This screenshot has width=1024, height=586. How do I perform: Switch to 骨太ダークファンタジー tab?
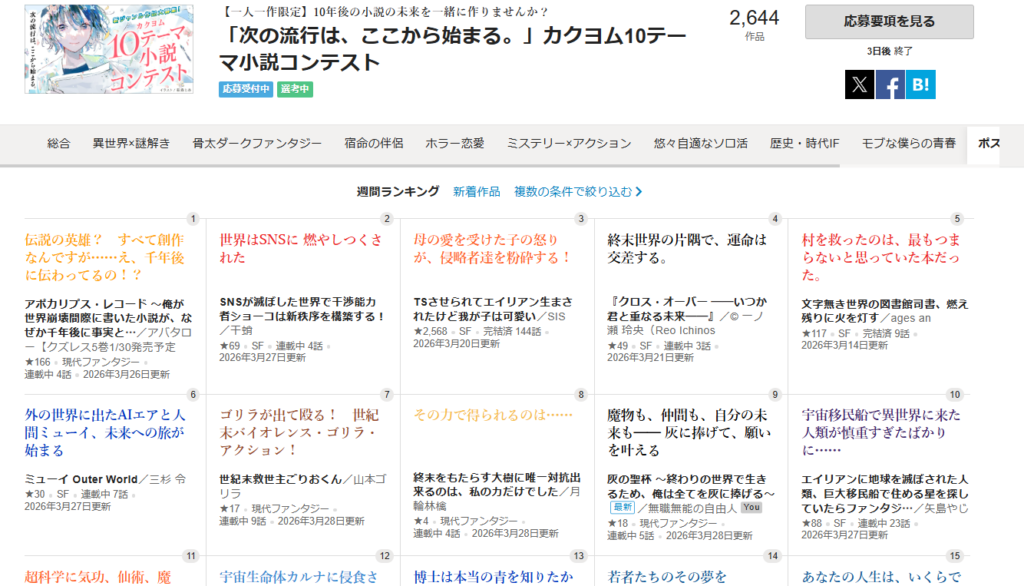coord(257,144)
